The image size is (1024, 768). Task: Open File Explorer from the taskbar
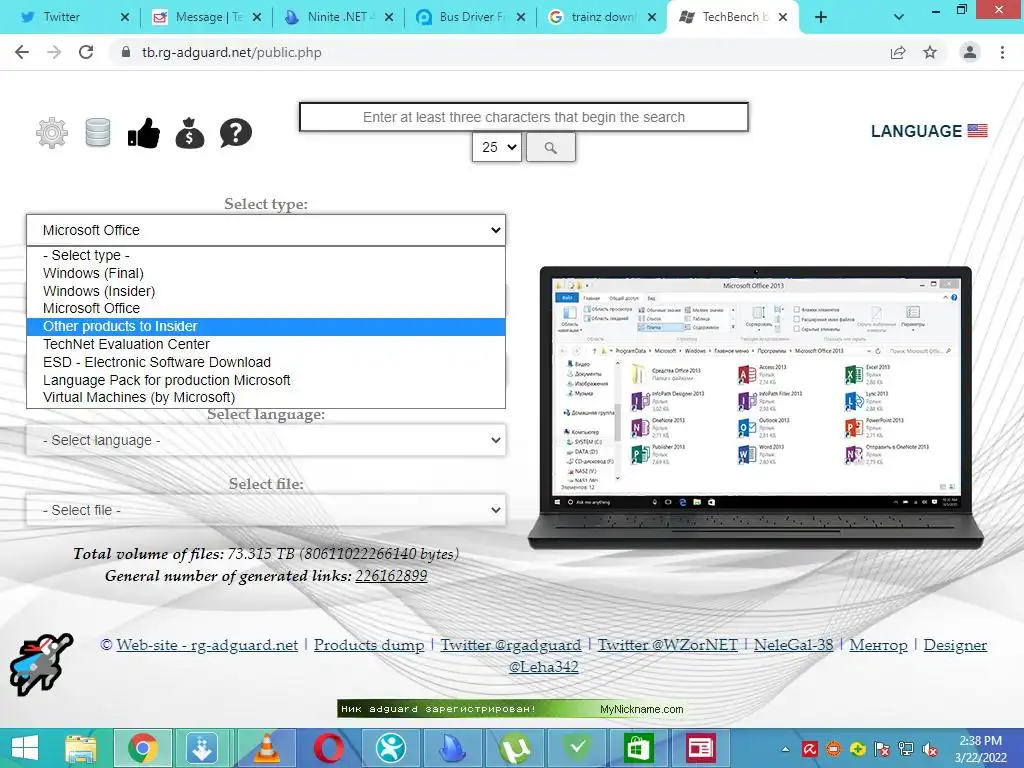click(81, 748)
